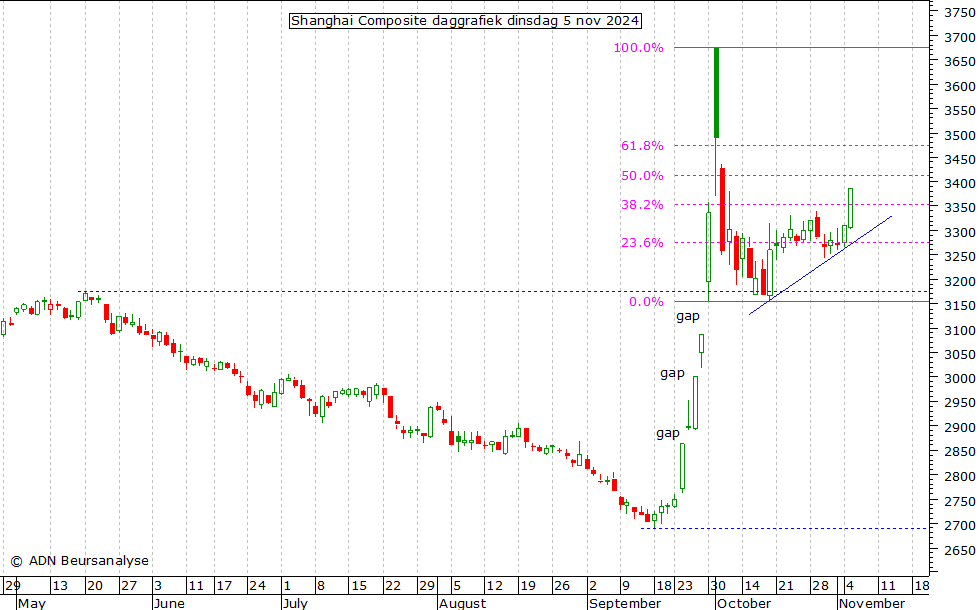Viewport: 980px width, 610px height.
Task: Click the '50.0%' Fibonacci label
Action: [x=642, y=176]
